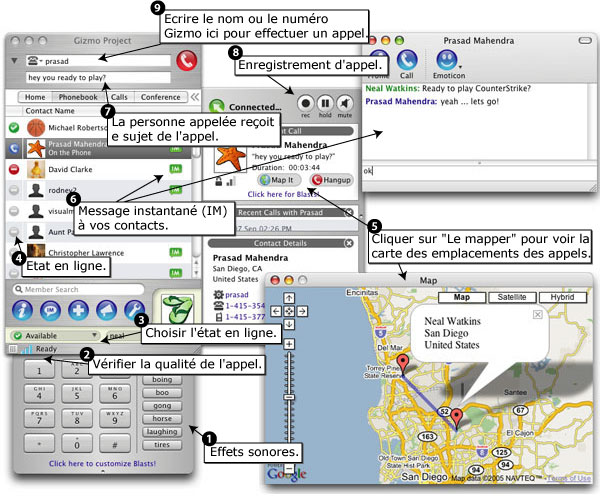Click the prasad Gizmo name link
The image size is (600, 496).
pyautogui.click(x=236, y=295)
